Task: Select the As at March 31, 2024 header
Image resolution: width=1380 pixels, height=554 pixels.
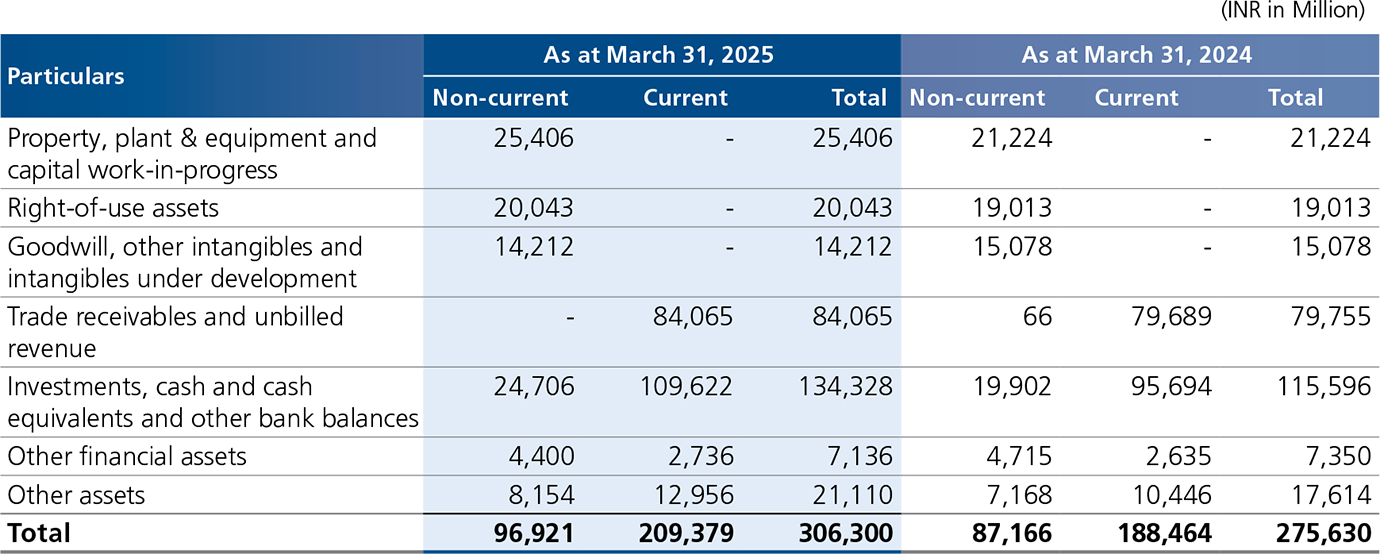Action: coord(1137,55)
